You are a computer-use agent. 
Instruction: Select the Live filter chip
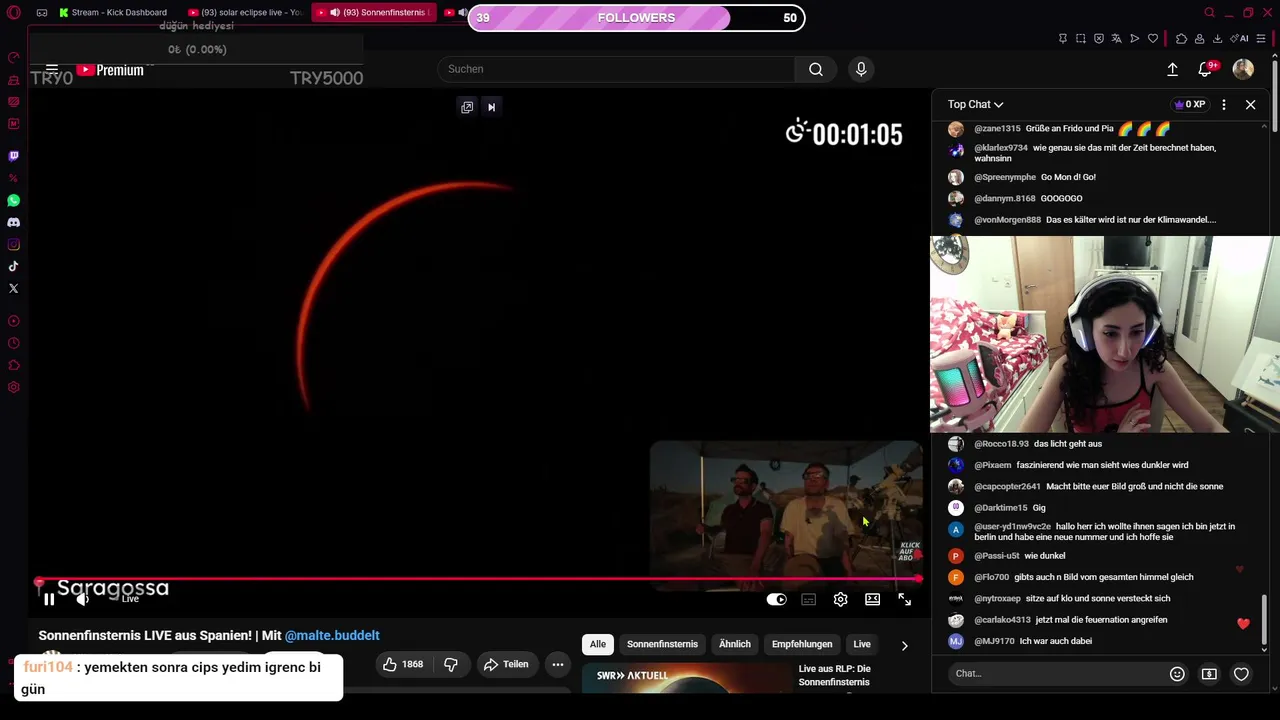[861, 644]
